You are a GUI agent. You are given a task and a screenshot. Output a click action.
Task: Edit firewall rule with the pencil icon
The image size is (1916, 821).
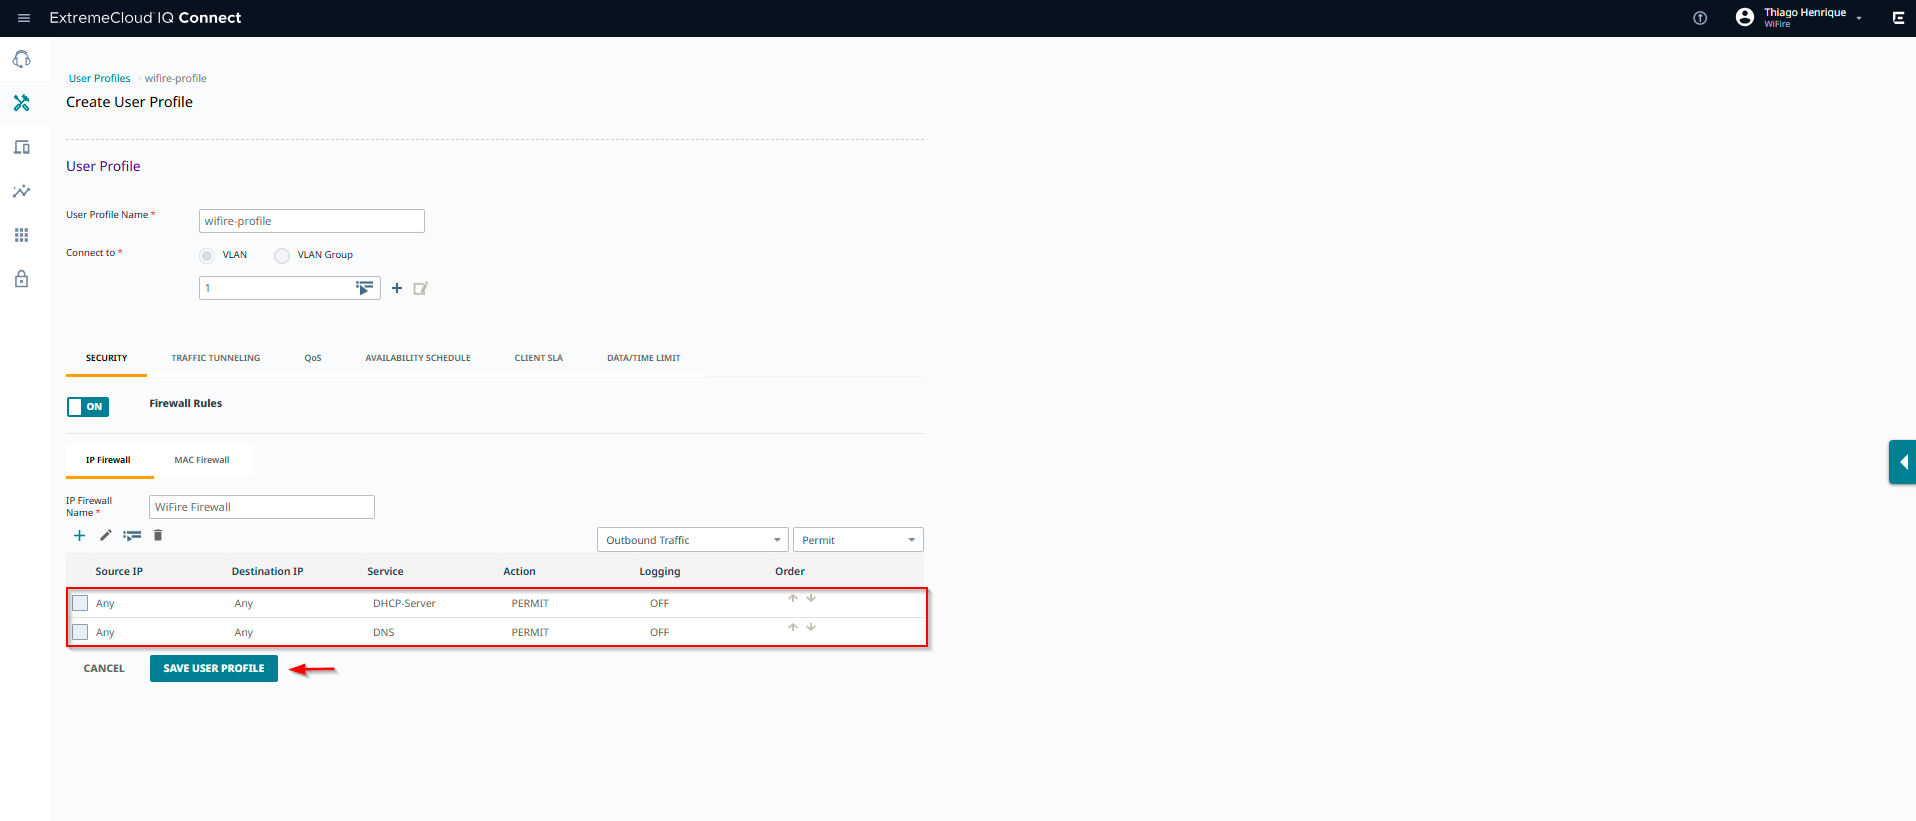[x=105, y=536]
